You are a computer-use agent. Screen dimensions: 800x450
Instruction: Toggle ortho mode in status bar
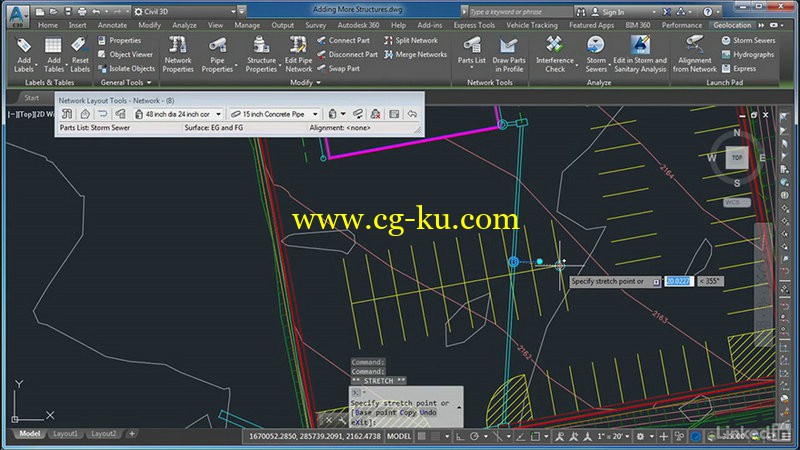[460, 436]
